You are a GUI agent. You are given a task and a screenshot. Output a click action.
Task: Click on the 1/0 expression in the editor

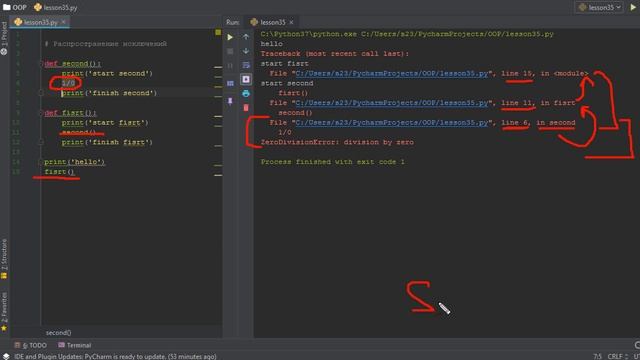pyautogui.click(x=68, y=83)
